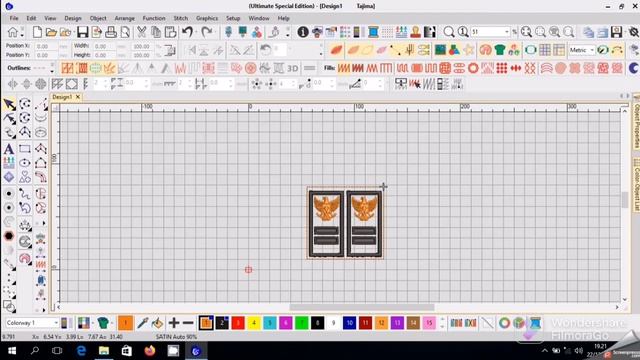This screenshot has height=360, width=640.
Task: Open the Arrange menu
Action: 124,18
